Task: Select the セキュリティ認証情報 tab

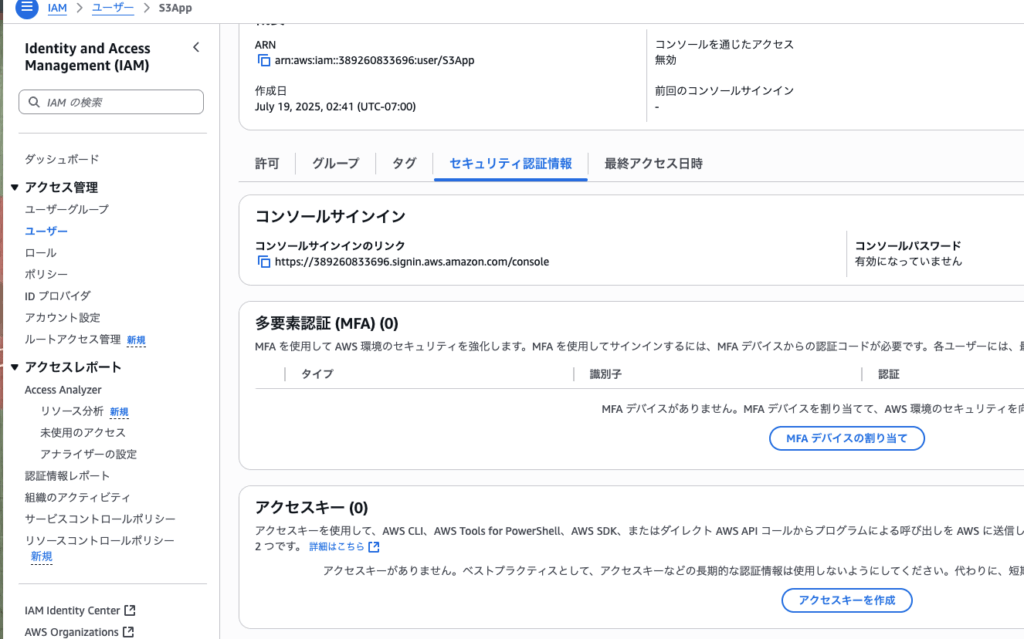Action: 511,163
